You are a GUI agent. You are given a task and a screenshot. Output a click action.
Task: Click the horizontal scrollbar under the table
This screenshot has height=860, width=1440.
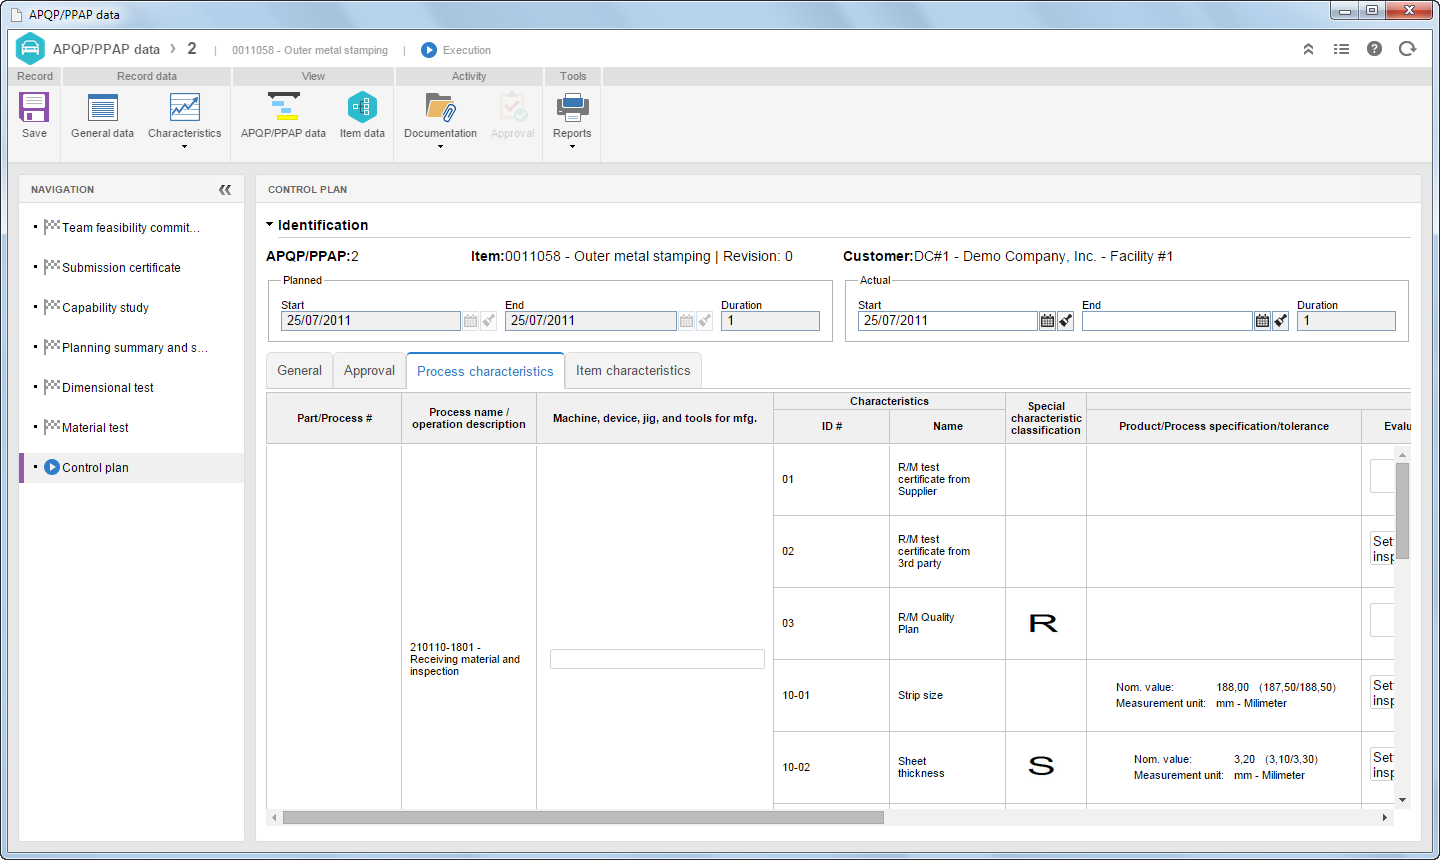583,818
